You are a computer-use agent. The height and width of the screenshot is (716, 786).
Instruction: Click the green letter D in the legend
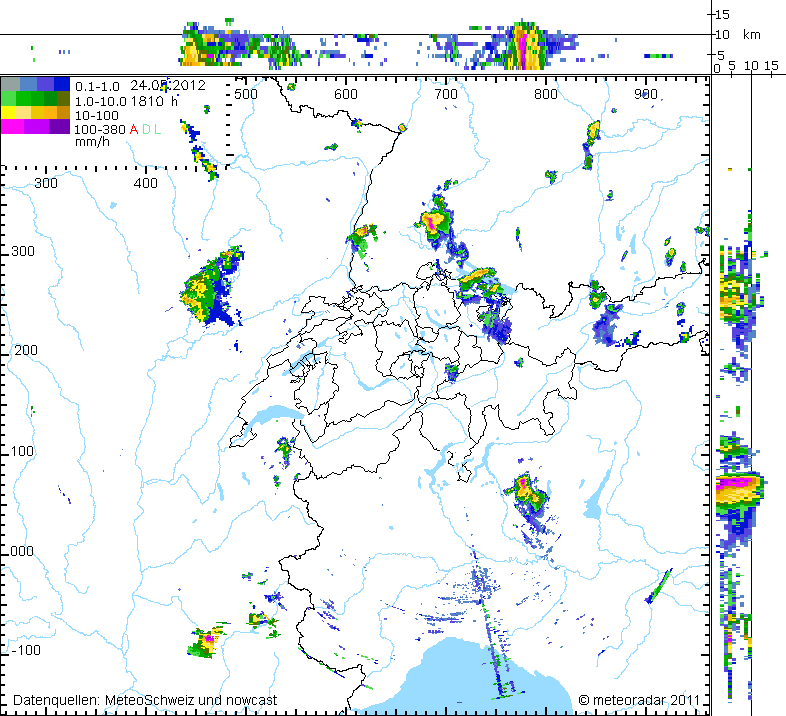coord(146,129)
